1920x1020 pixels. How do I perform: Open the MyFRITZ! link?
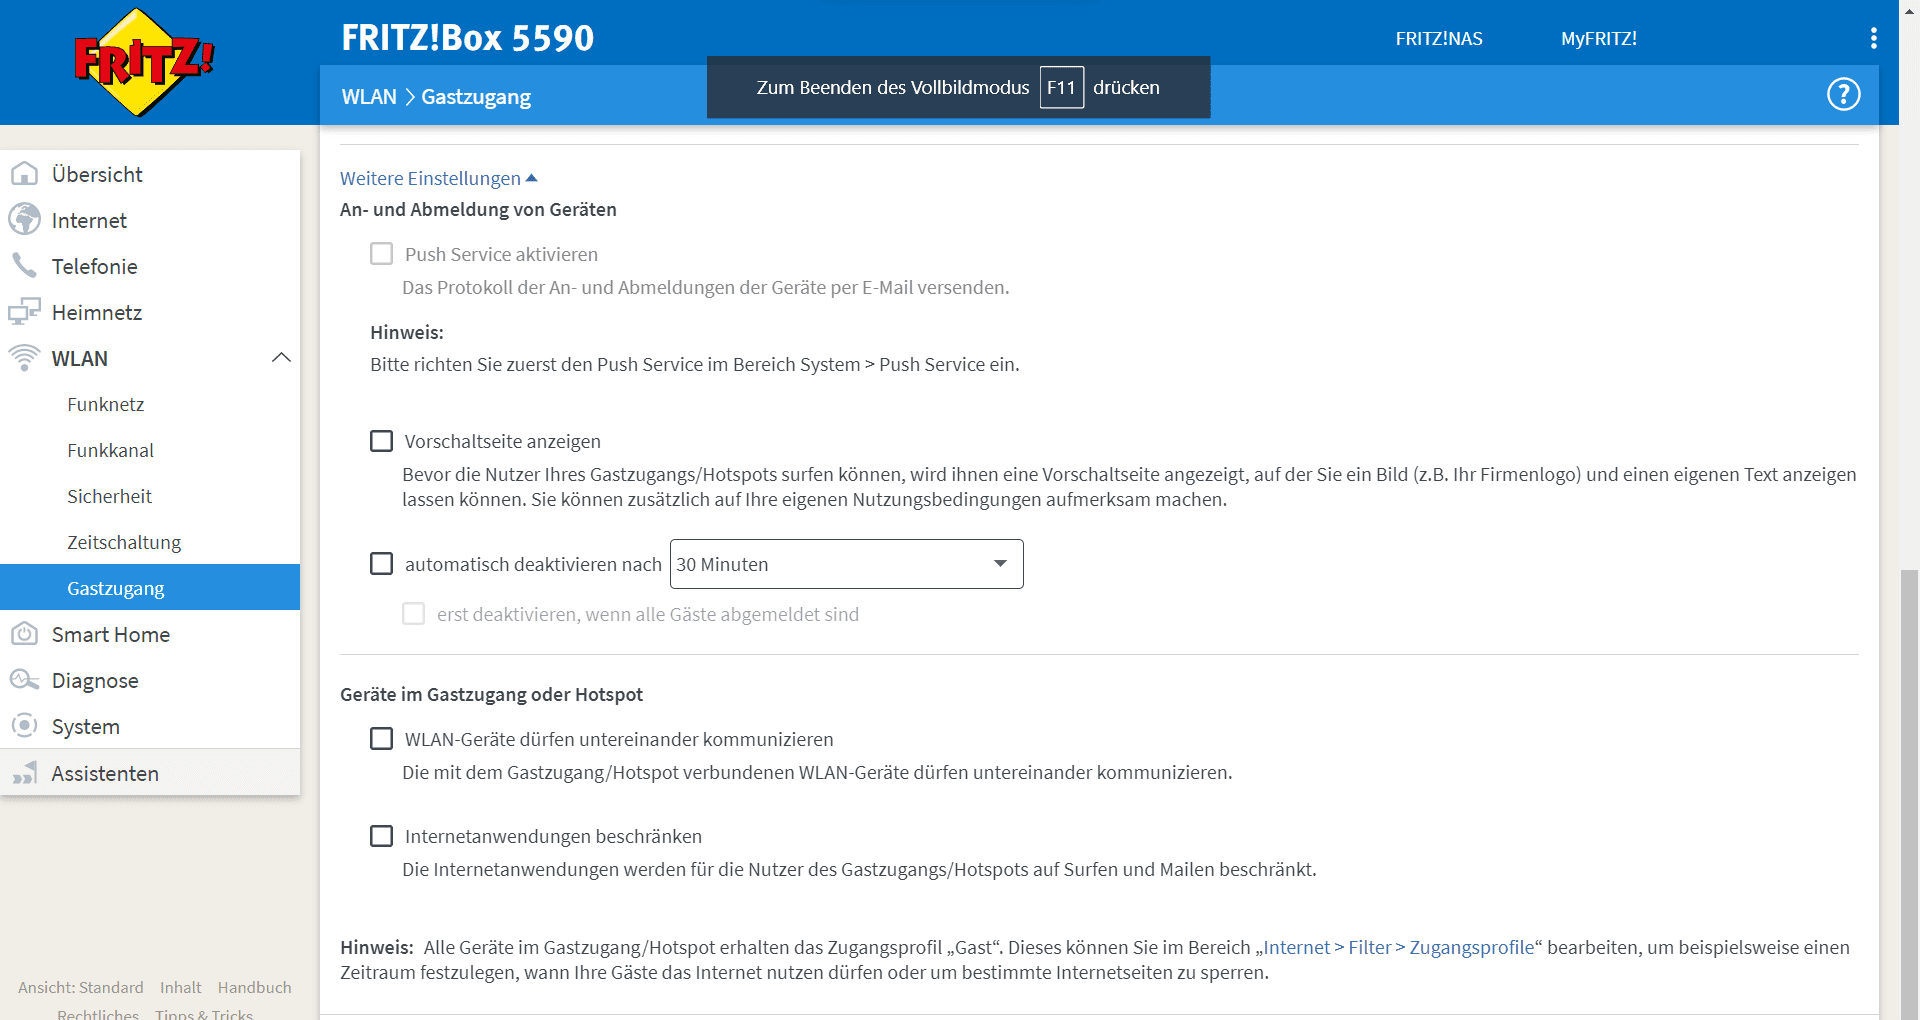pos(1598,38)
